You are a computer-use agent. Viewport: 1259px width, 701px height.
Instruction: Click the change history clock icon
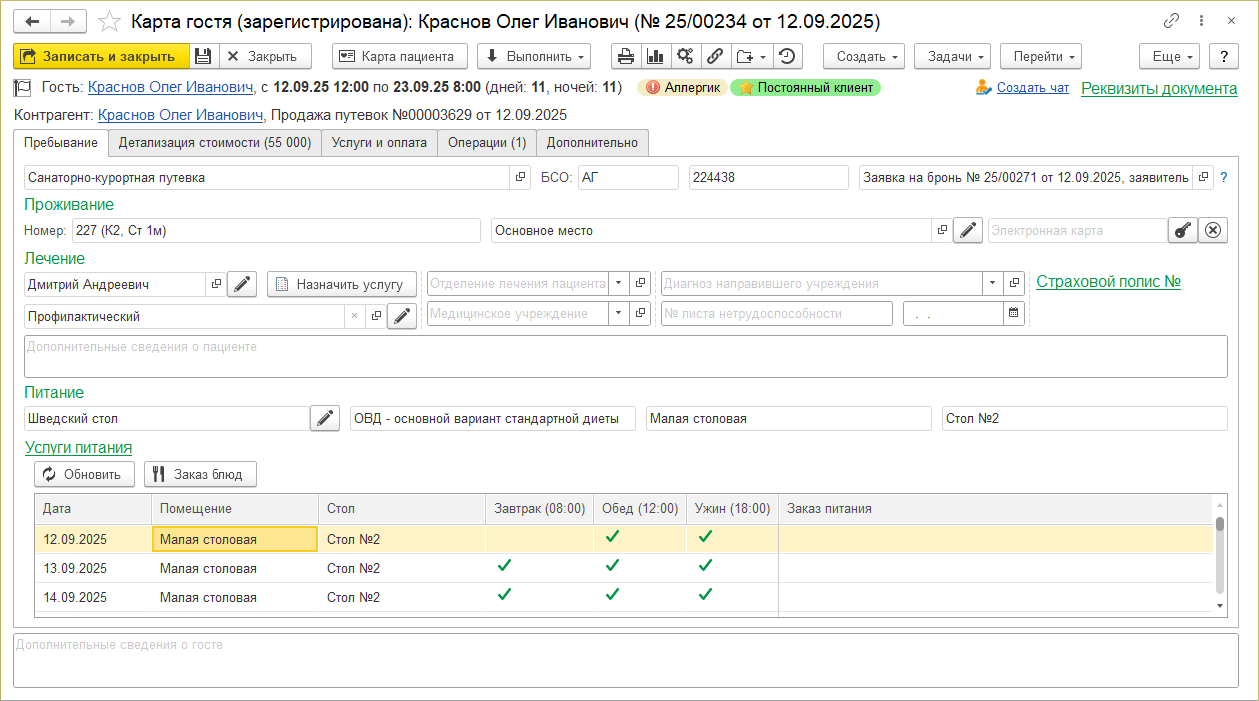788,56
